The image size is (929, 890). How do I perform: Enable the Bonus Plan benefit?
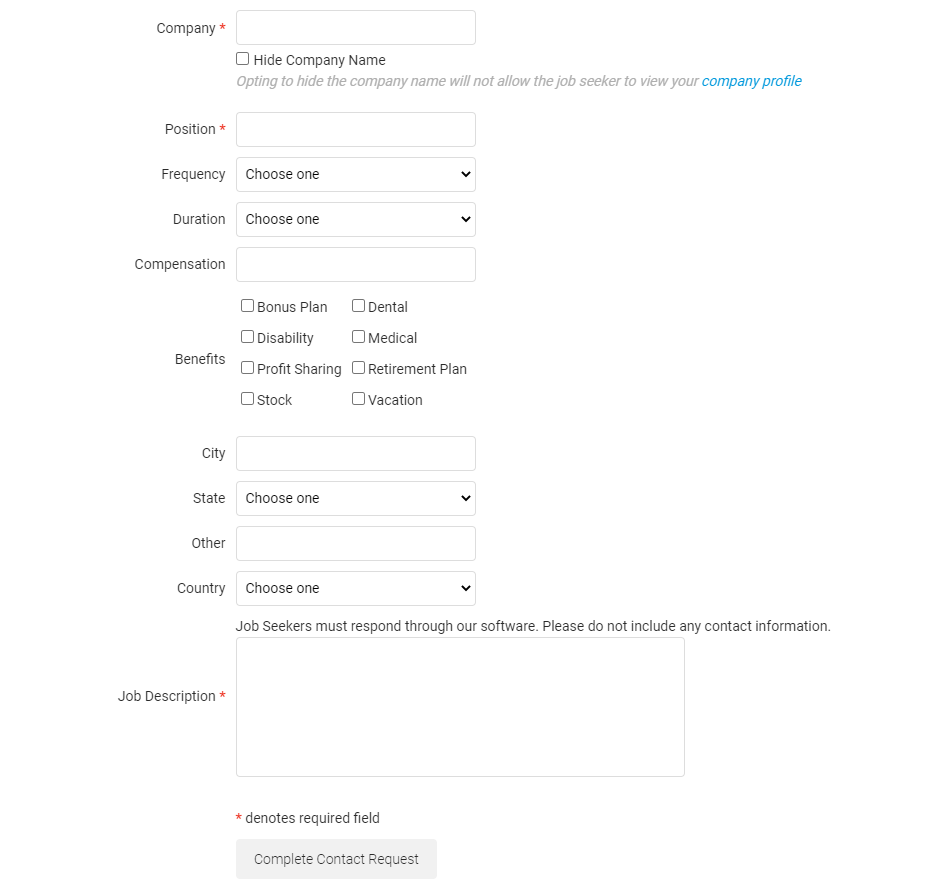coord(247,306)
